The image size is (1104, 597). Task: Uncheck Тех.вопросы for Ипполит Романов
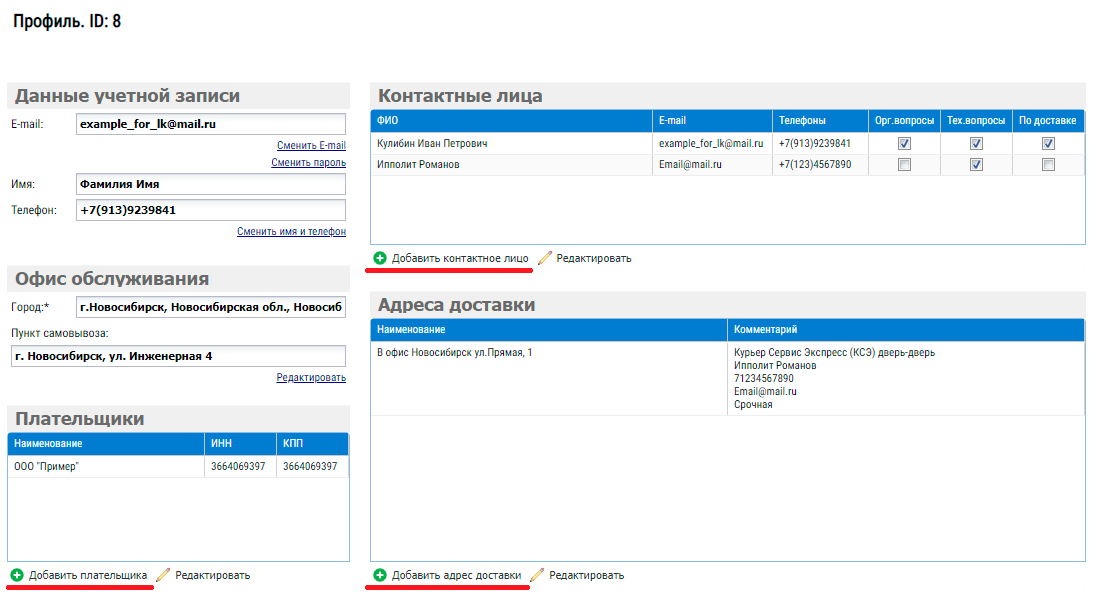(976, 165)
